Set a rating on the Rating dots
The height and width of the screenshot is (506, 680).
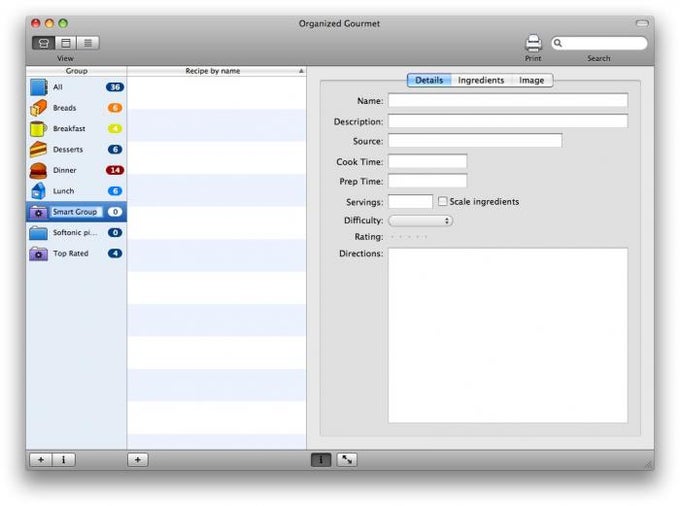[409, 237]
